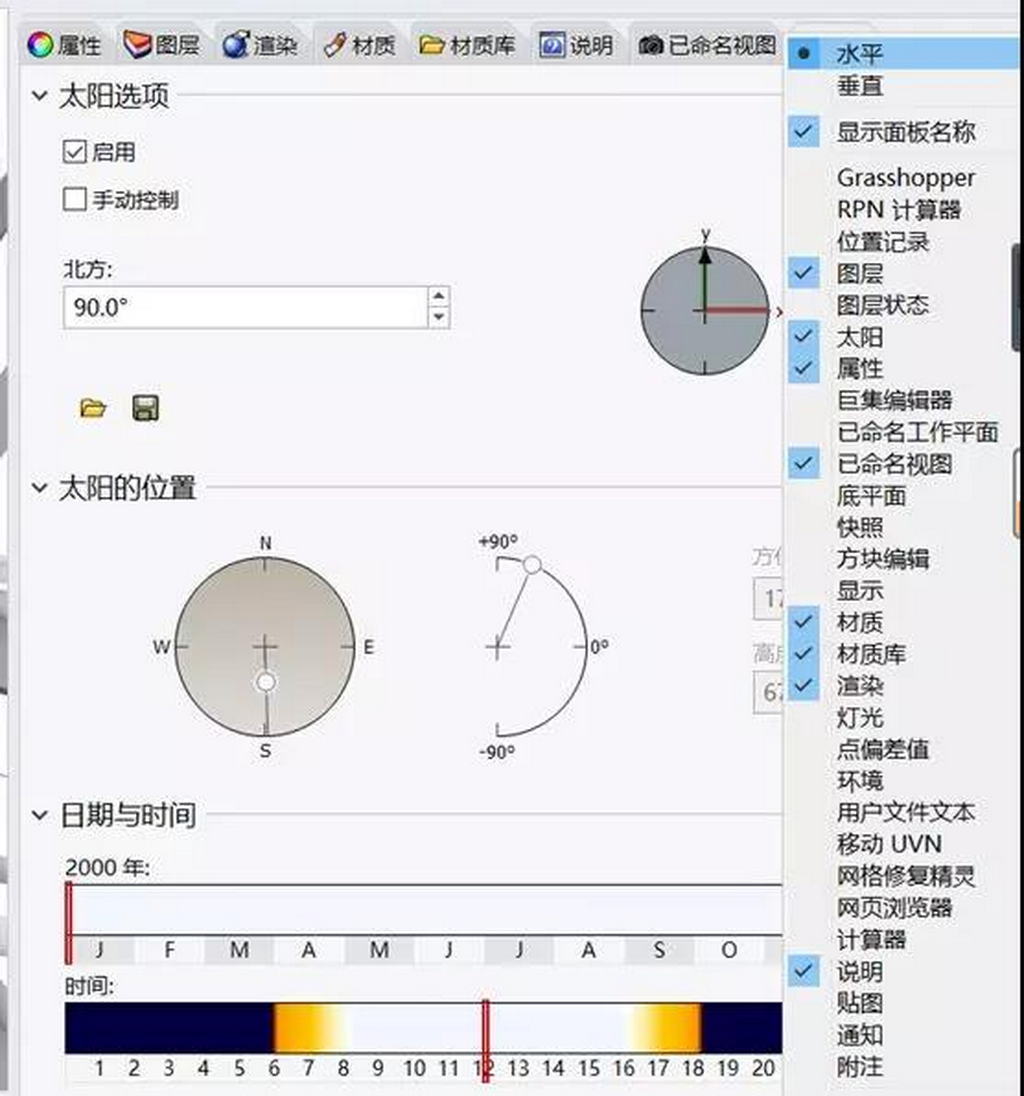This screenshot has width=1024, height=1096.
Task: Enable the 手动控制 checkbox
Action: pos(75,200)
